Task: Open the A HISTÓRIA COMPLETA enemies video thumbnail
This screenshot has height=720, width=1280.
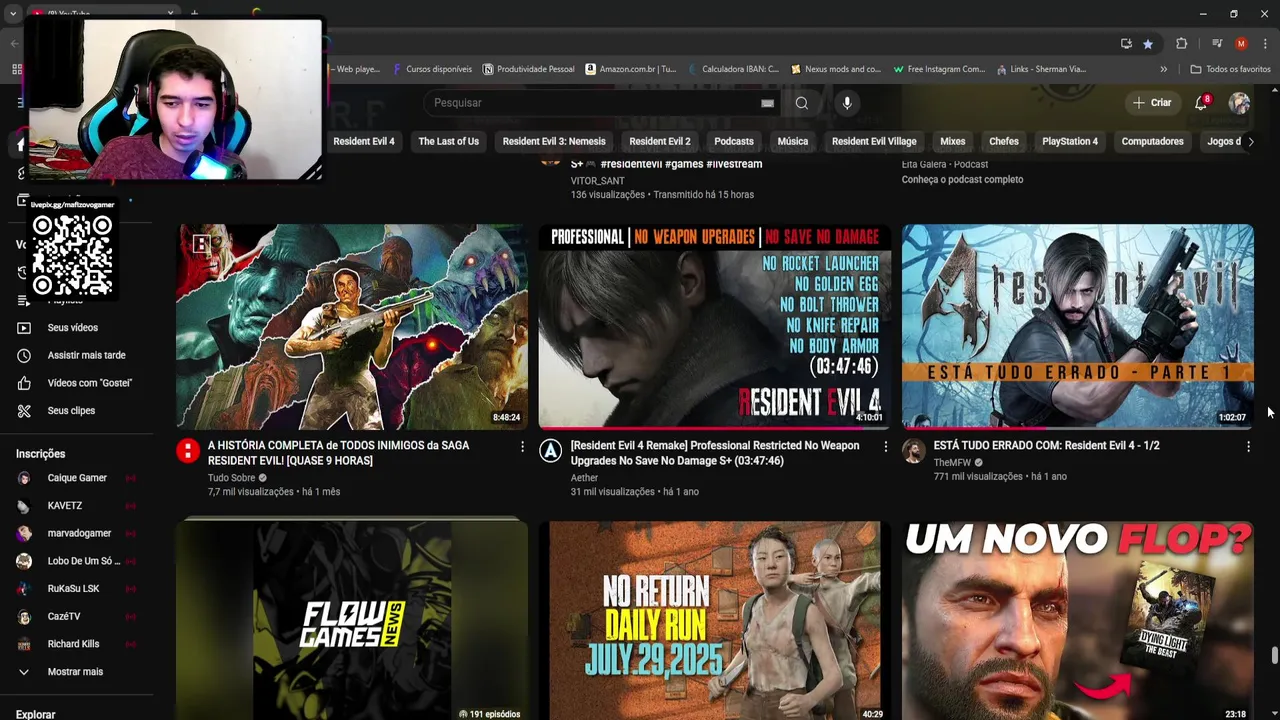Action: [x=352, y=327]
